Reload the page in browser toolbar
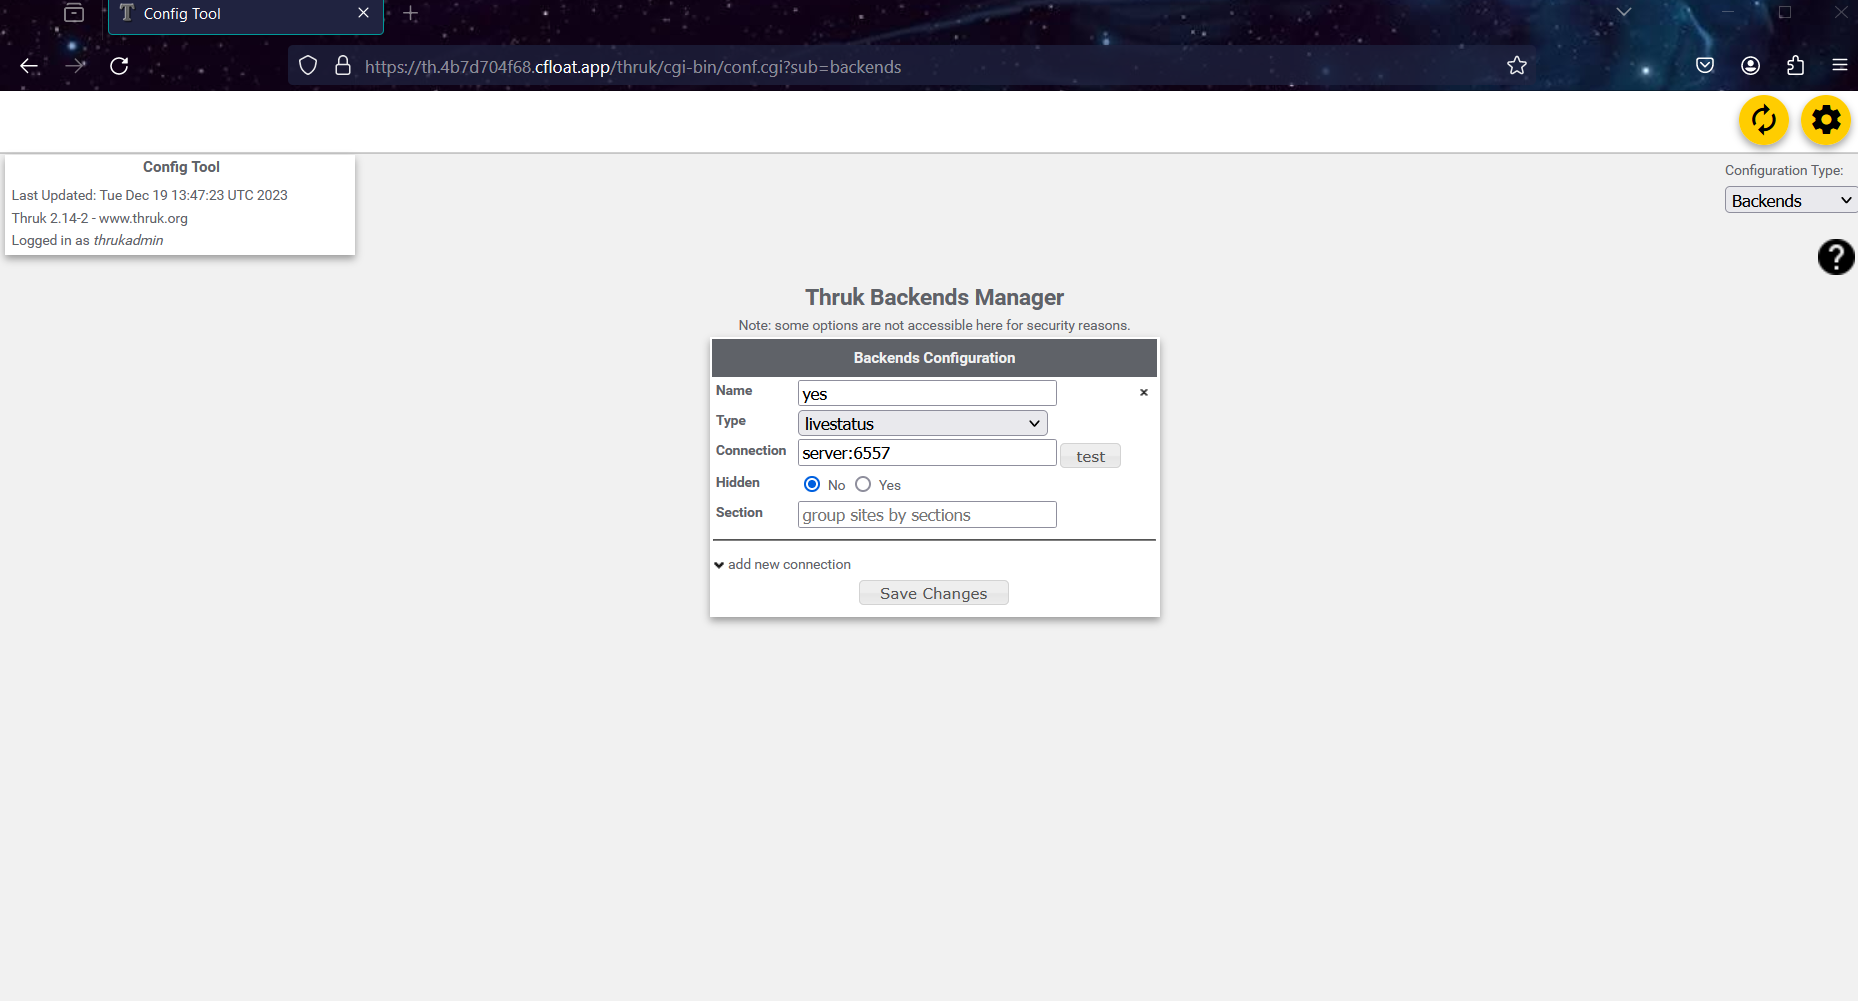This screenshot has width=1858, height=1001. 119,66
